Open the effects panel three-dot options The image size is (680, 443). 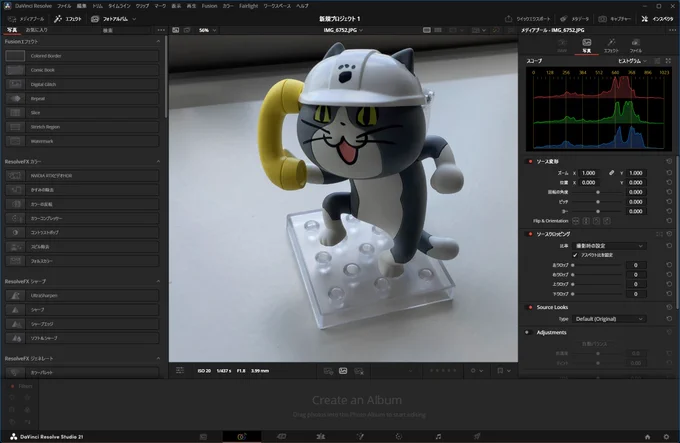[x=161, y=30]
